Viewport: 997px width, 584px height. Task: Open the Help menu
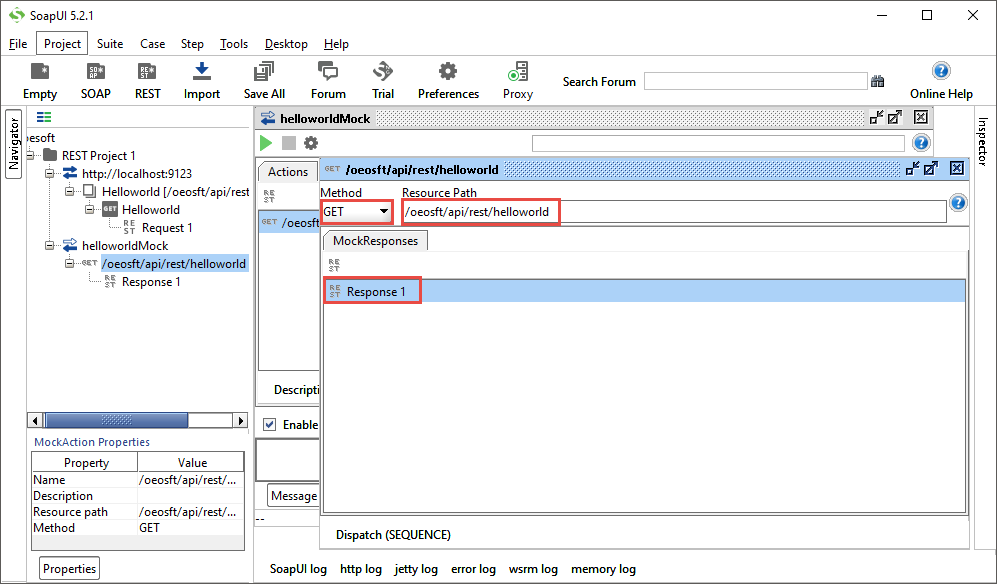point(336,44)
